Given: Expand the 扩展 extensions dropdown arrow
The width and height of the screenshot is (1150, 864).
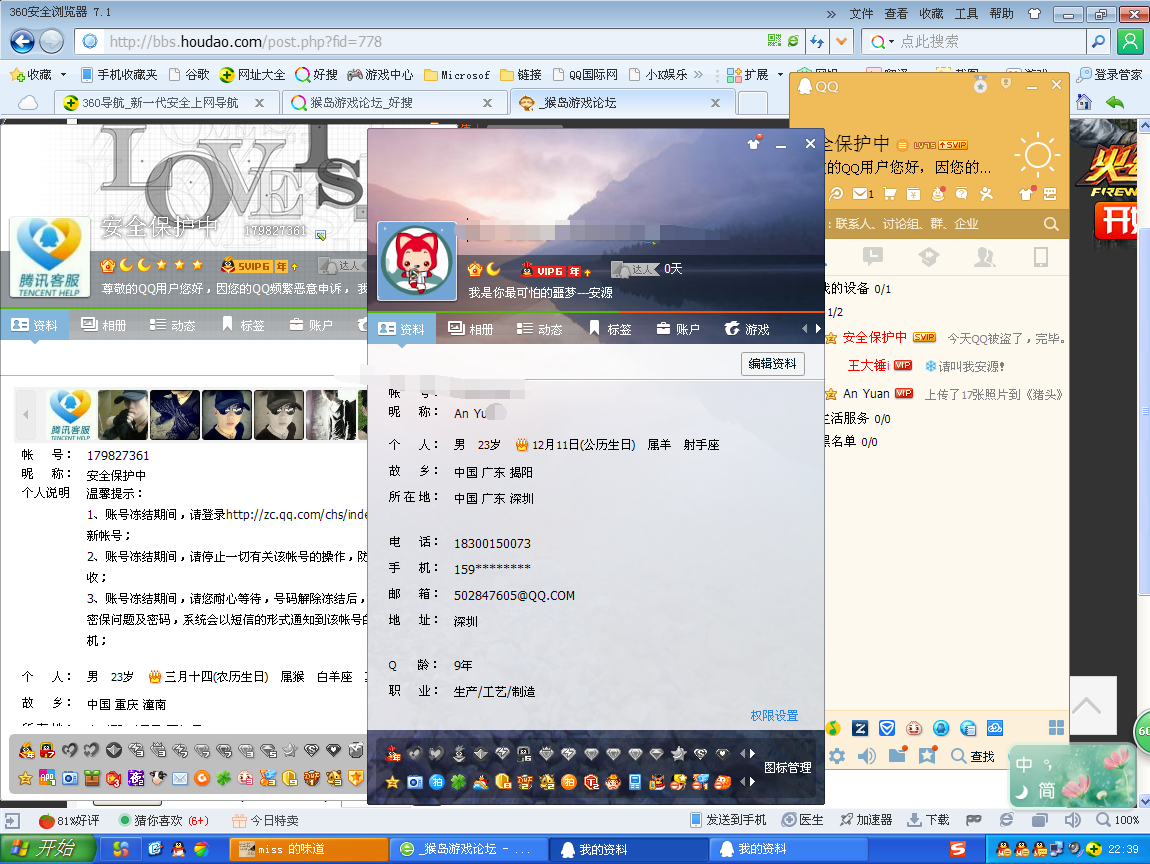Looking at the screenshot, I should (x=780, y=75).
